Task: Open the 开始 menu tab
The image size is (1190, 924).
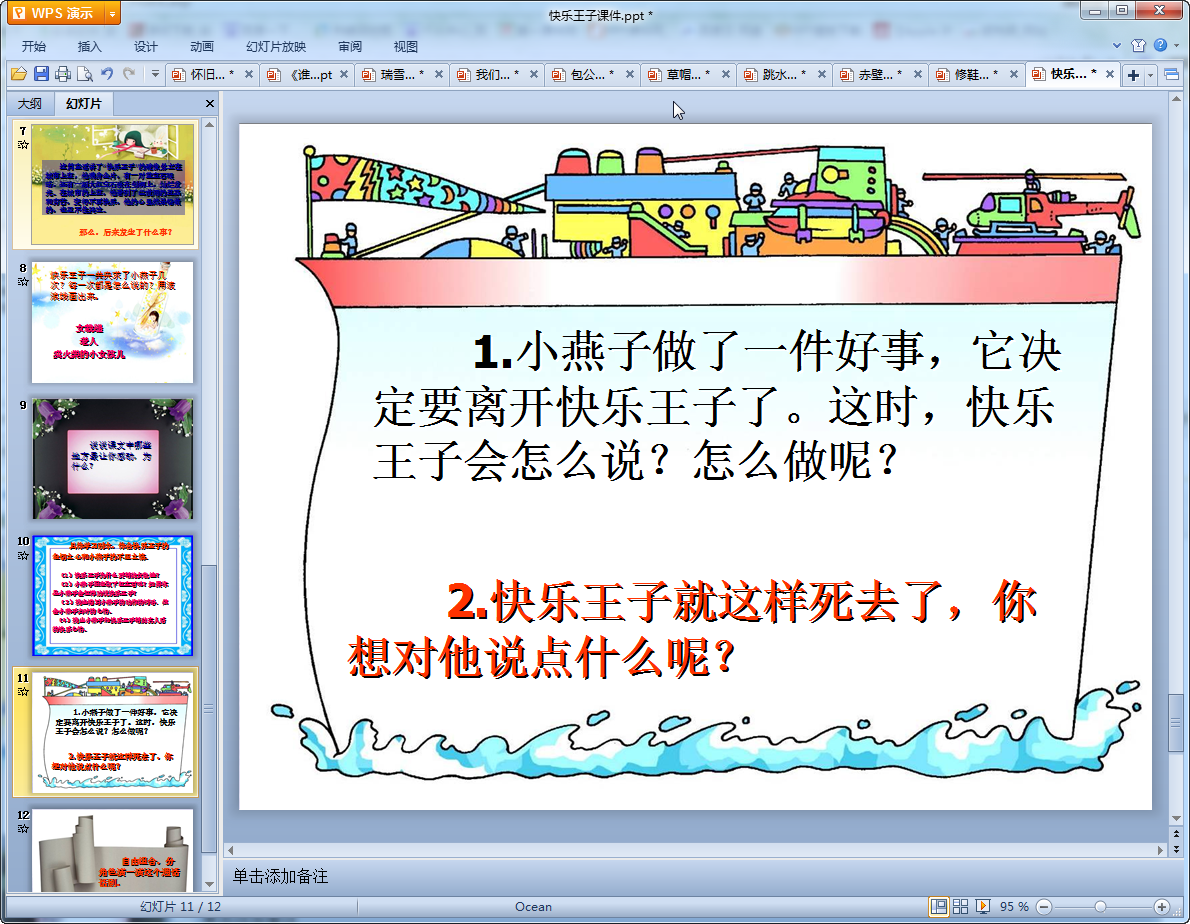Action: click(x=33, y=46)
